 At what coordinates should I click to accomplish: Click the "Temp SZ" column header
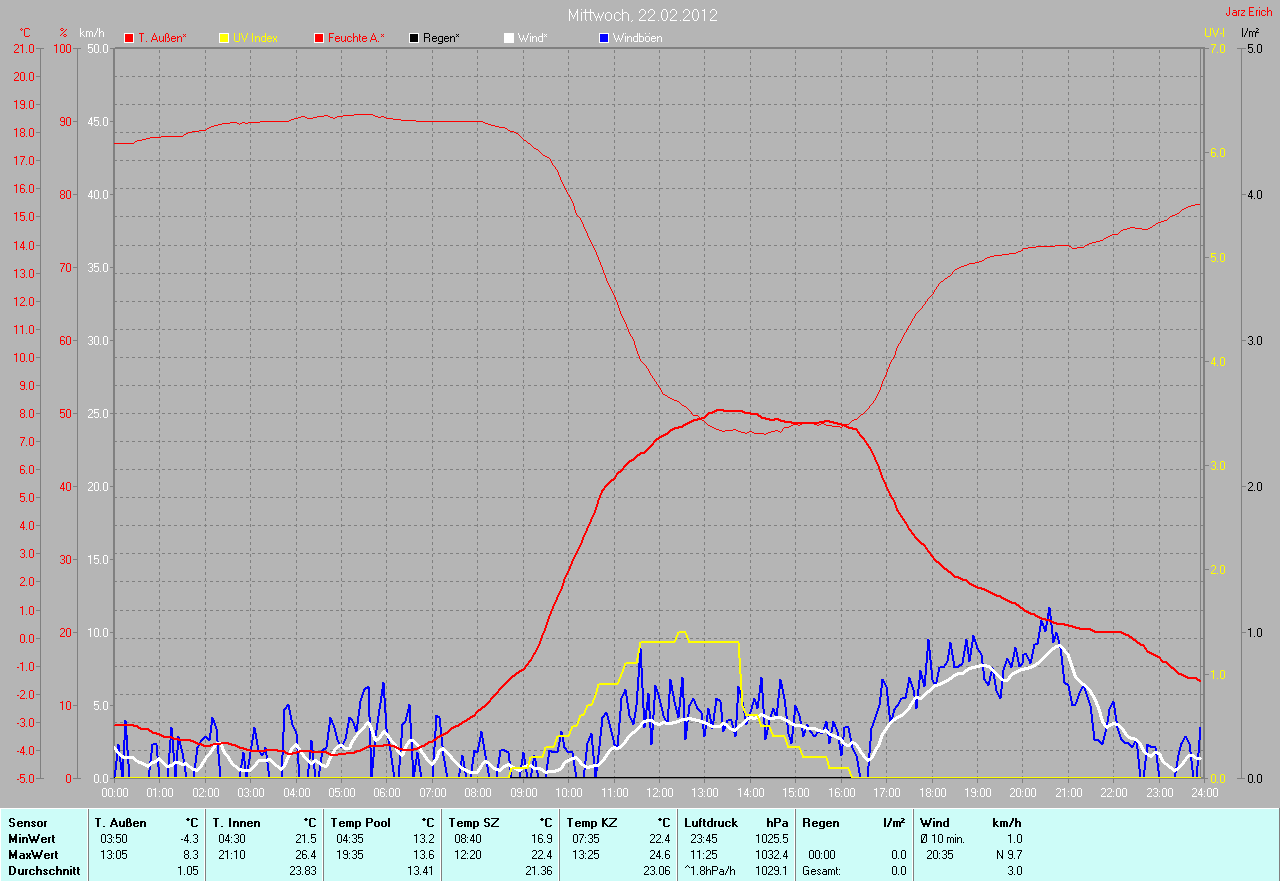474,823
